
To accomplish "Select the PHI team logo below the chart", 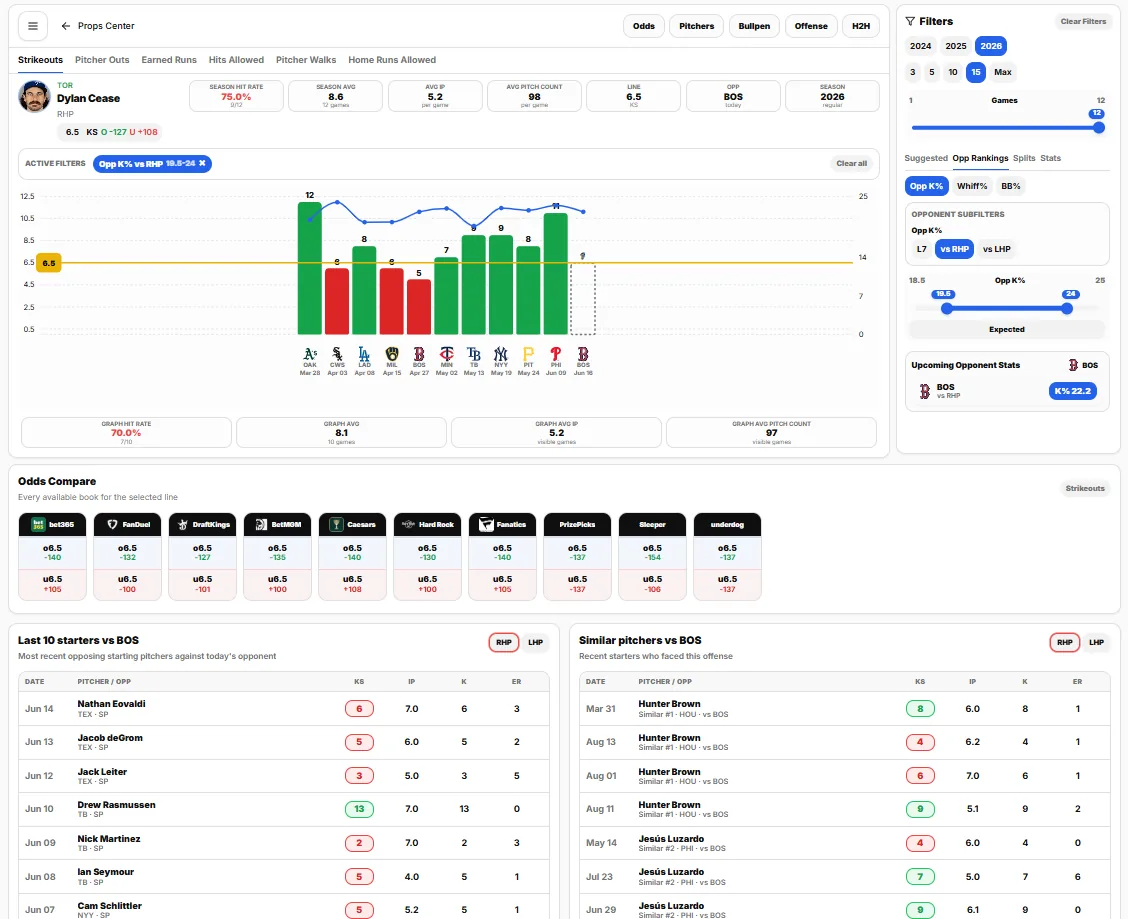I will 556,354.
